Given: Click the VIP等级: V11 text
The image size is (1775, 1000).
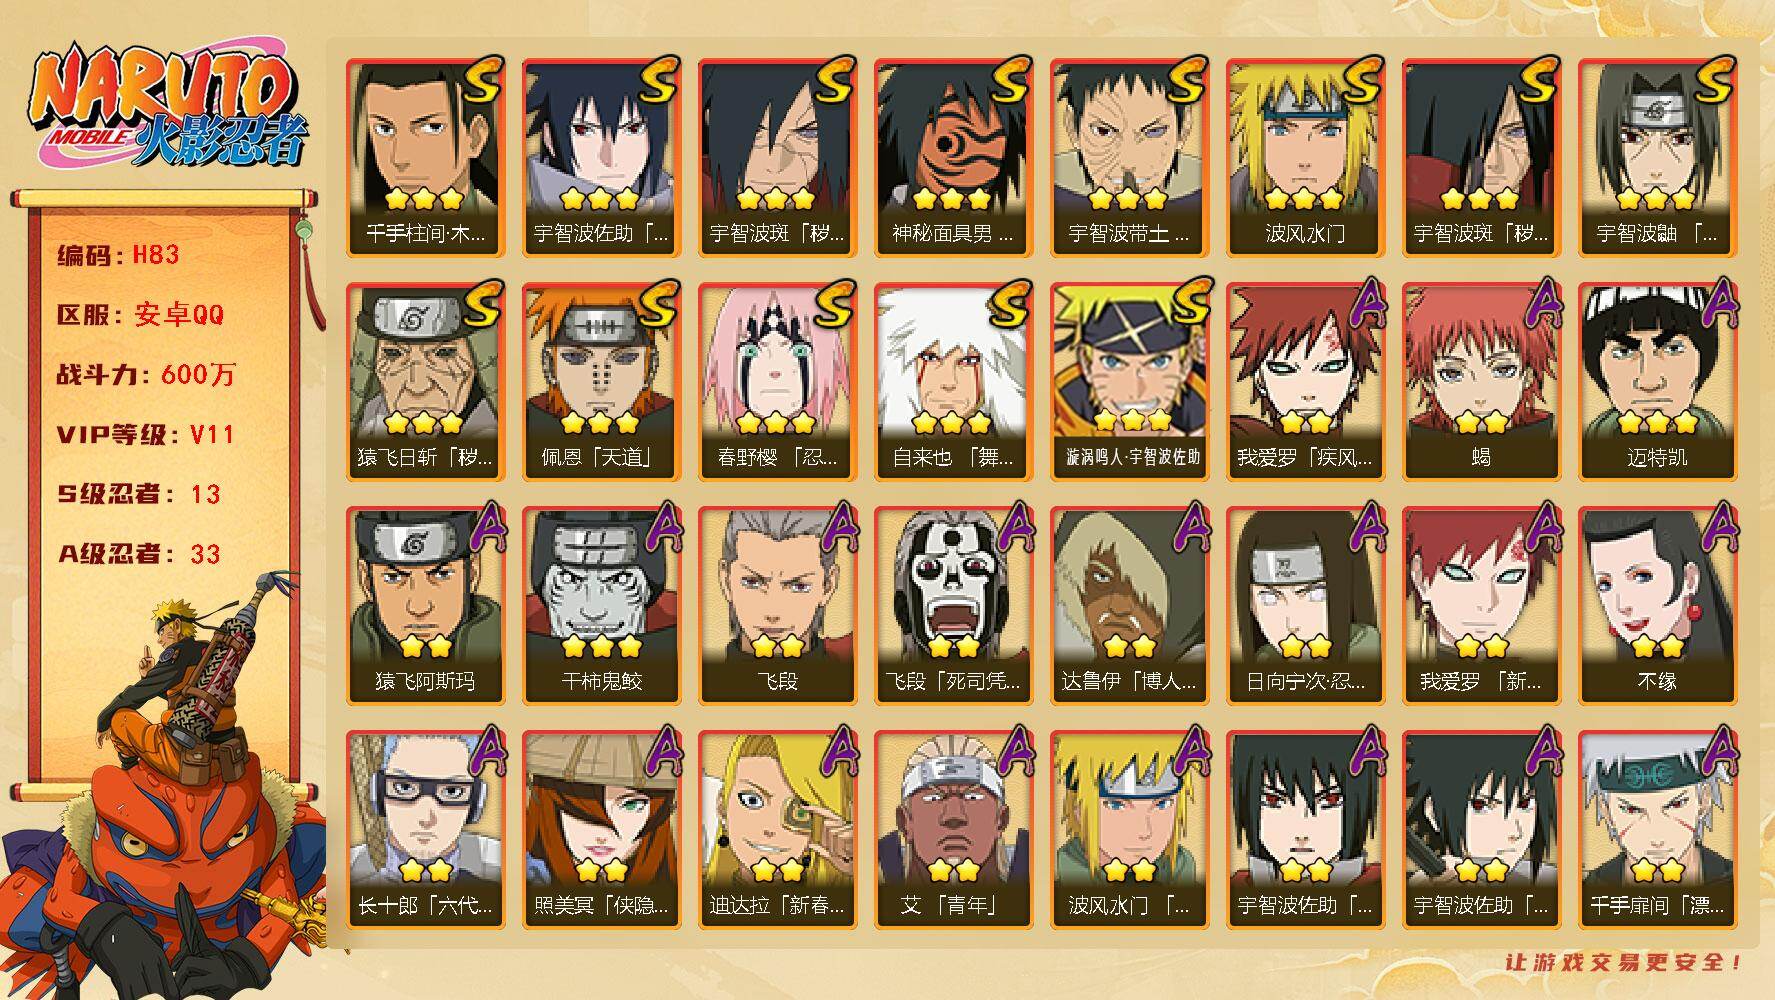Looking at the screenshot, I should click(146, 435).
